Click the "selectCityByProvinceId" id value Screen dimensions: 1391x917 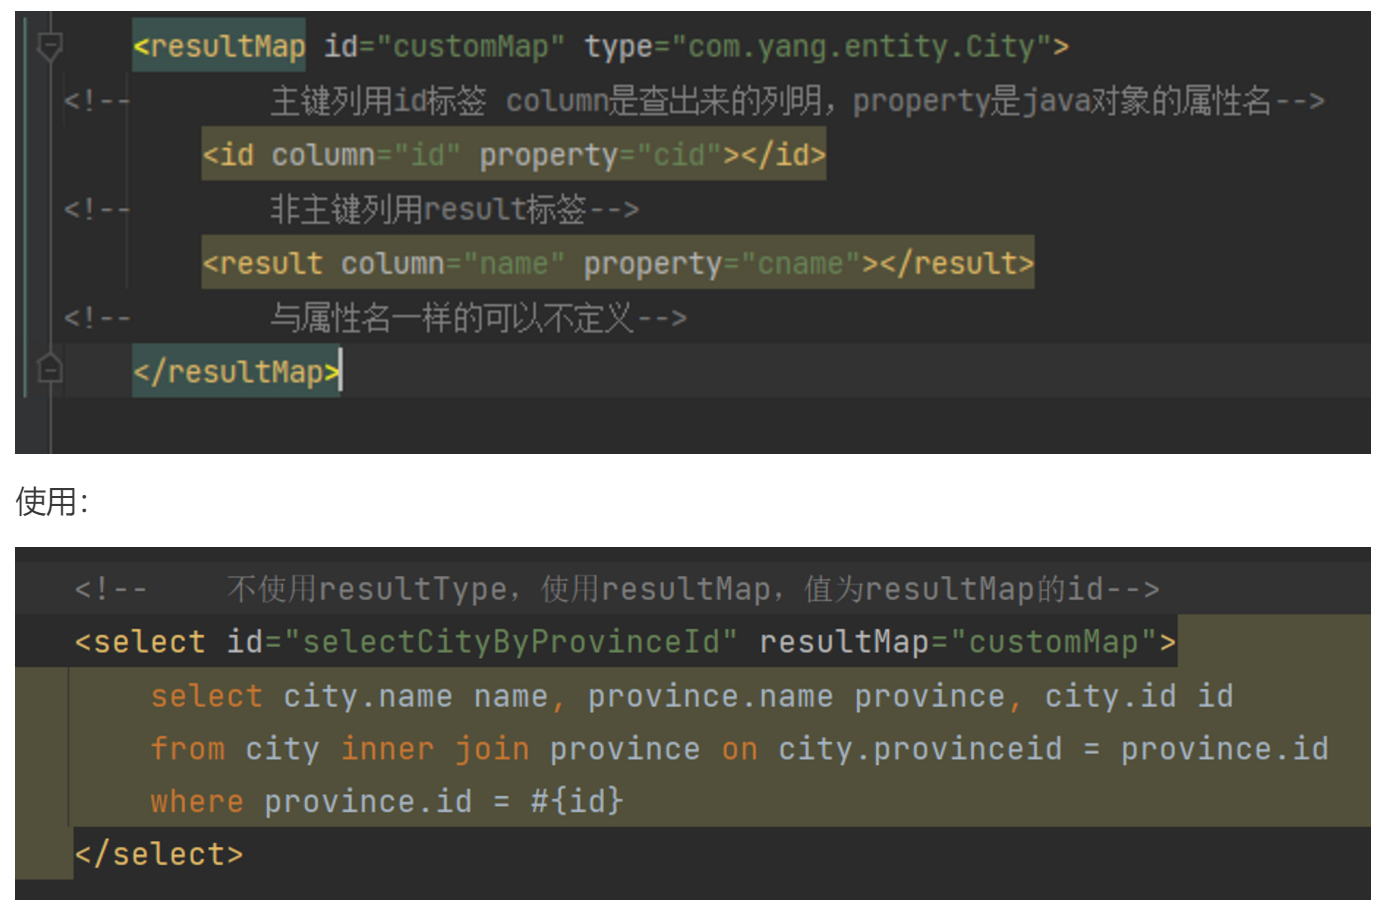(x=511, y=642)
